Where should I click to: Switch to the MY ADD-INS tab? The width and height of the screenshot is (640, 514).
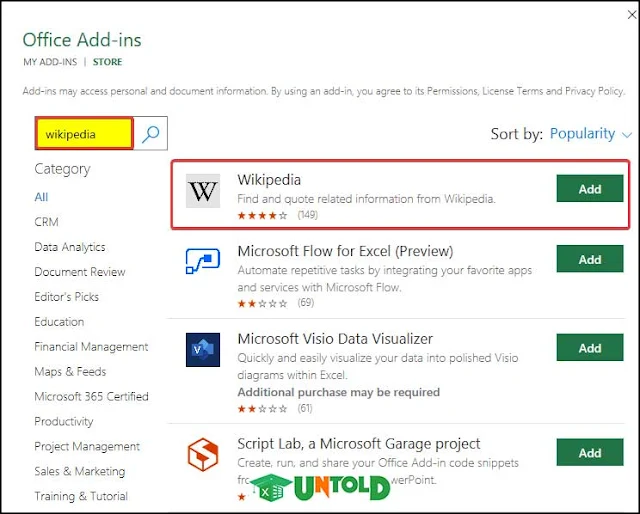pyautogui.click(x=50, y=62)
